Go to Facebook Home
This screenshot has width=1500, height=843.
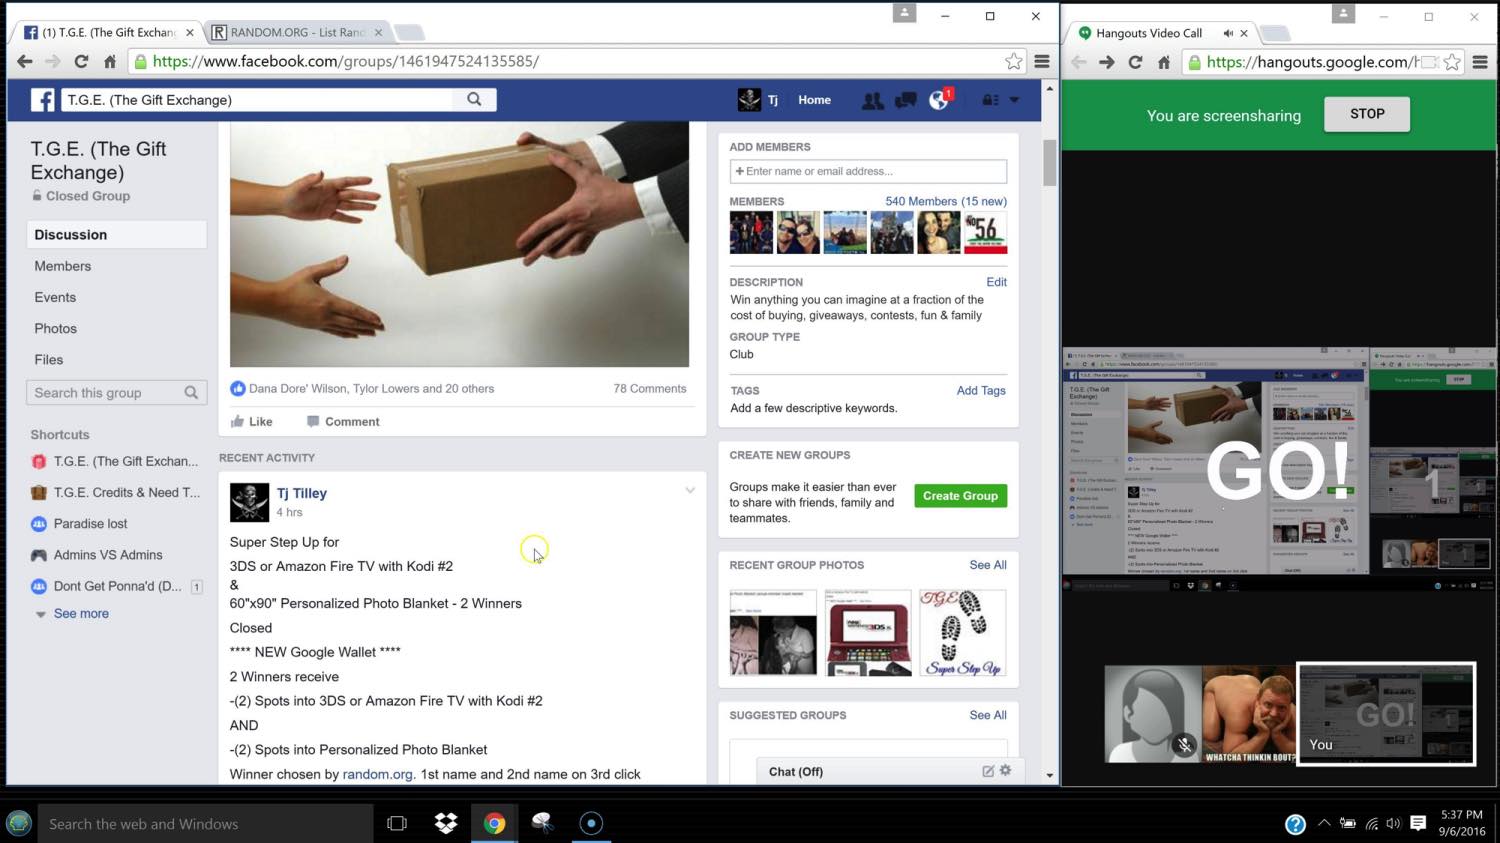[814, 100]
